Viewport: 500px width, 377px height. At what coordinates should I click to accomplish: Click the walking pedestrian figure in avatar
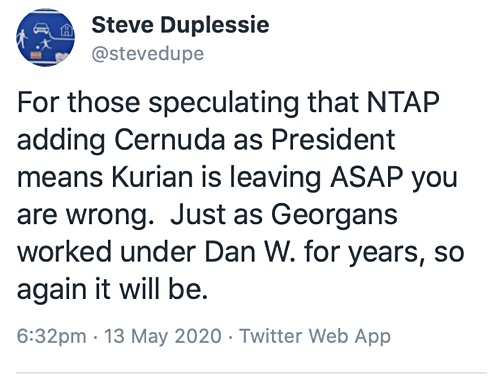tap(22, 39)
